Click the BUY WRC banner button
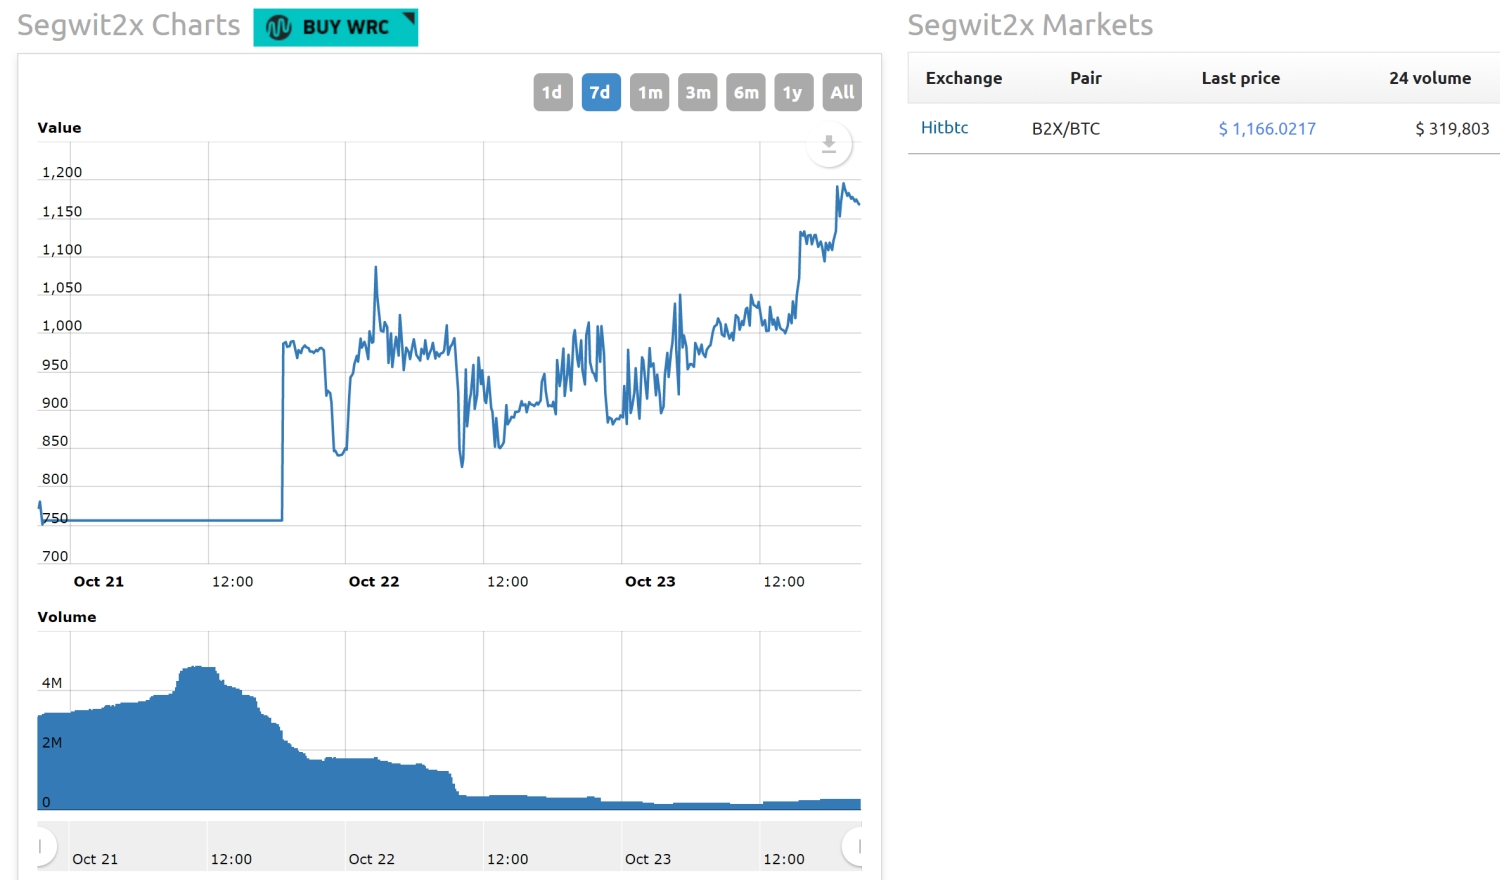 click(x=335, y=27)
